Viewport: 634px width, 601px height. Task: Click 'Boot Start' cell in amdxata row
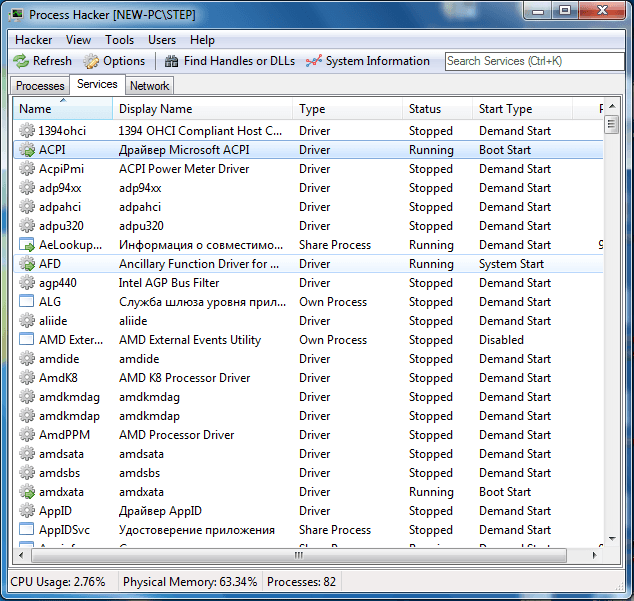click(505, 492)
